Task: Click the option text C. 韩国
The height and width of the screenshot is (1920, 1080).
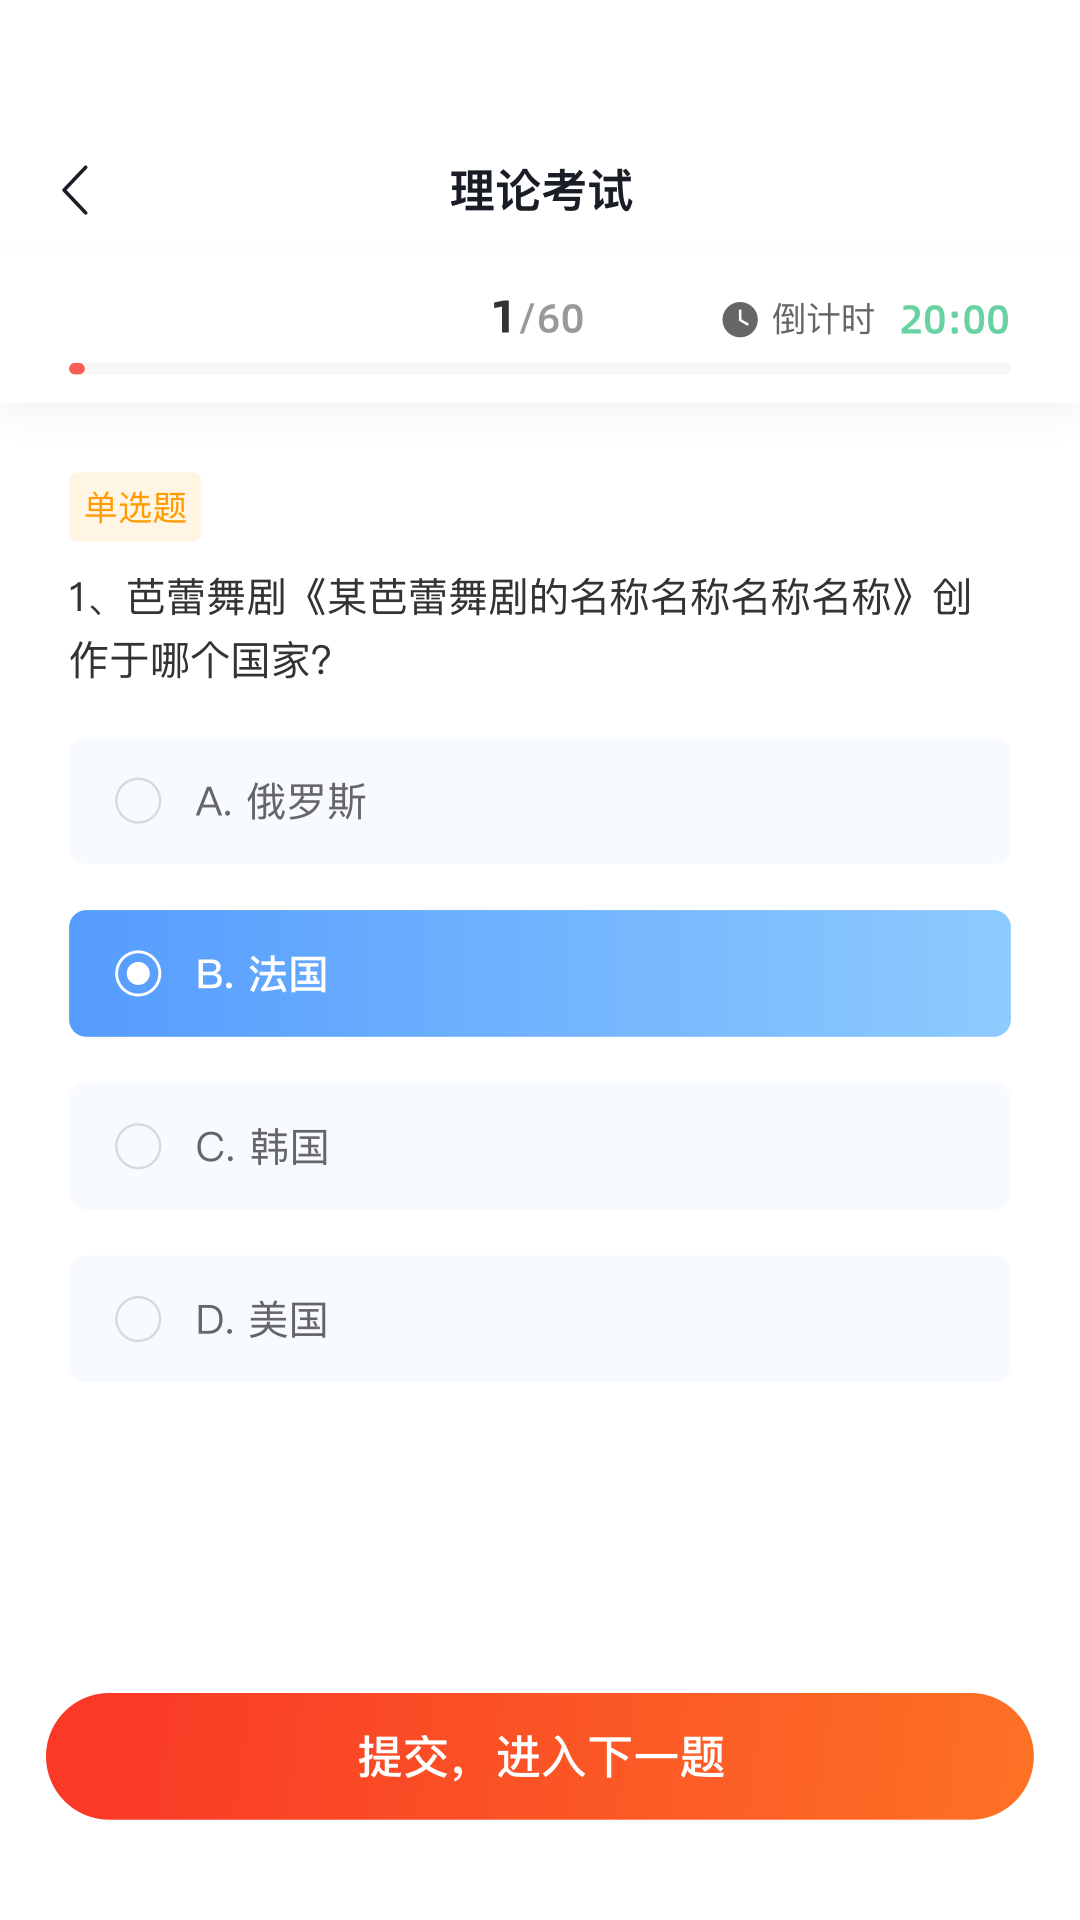Action: pos(262,1147)
